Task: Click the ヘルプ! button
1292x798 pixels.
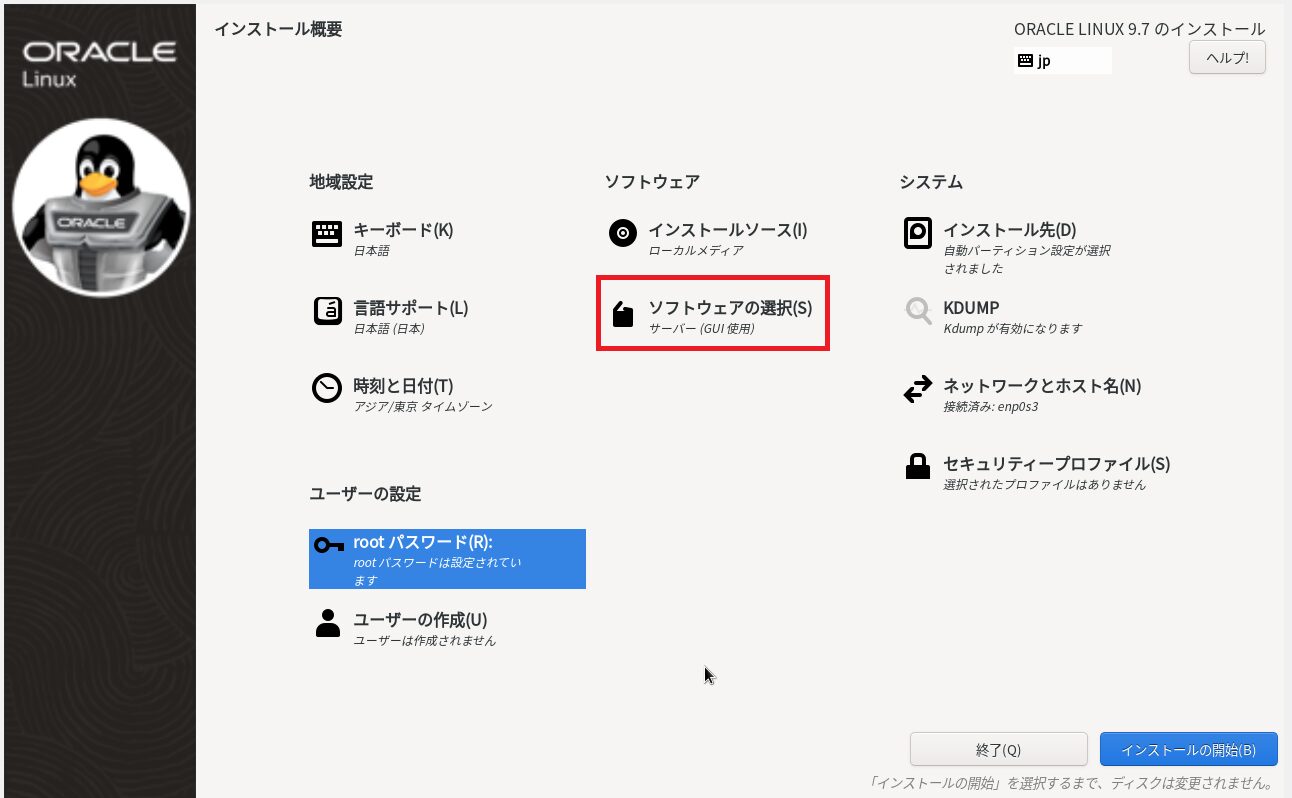Action: point(1227,58)
